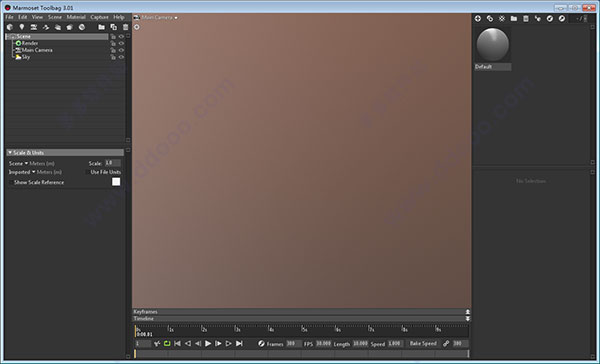Click the first round arrow icon in materials toolbar
This screenshot has height=364, width=600.
pyautogui.click(x=549, y=18)
